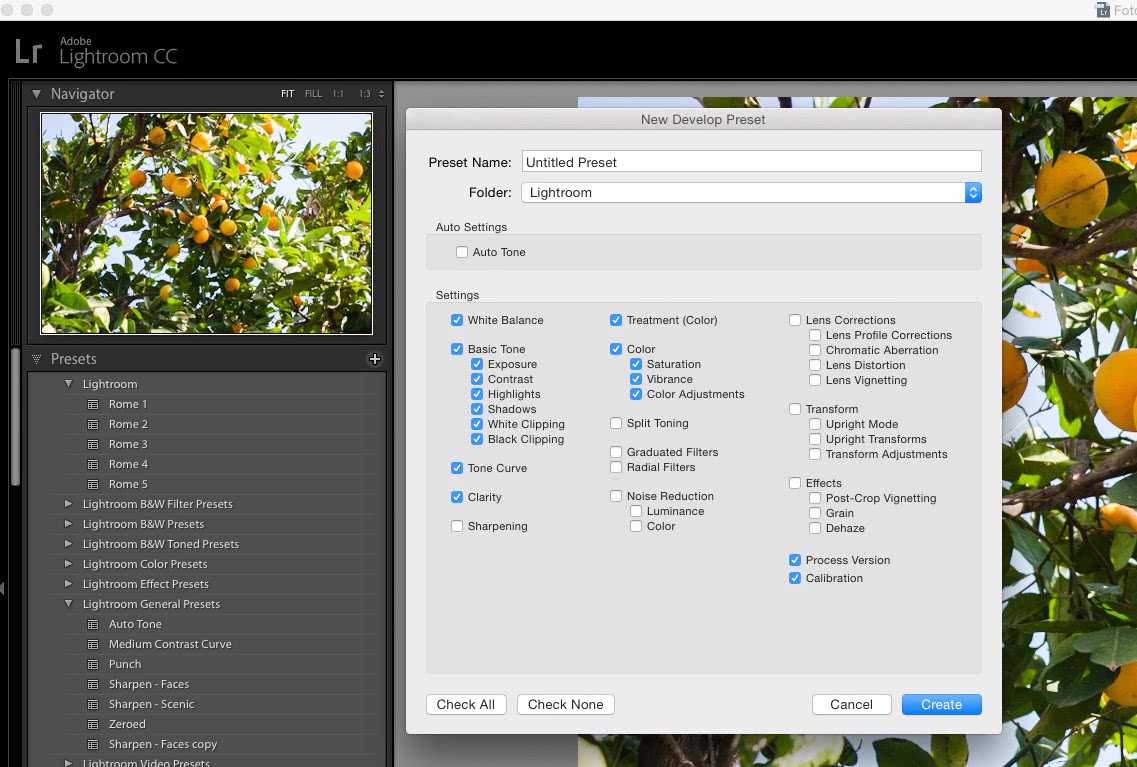1137x767 pixels.
Task: Enable the Lens Corrections checkbox
Action: pos(795,320)
